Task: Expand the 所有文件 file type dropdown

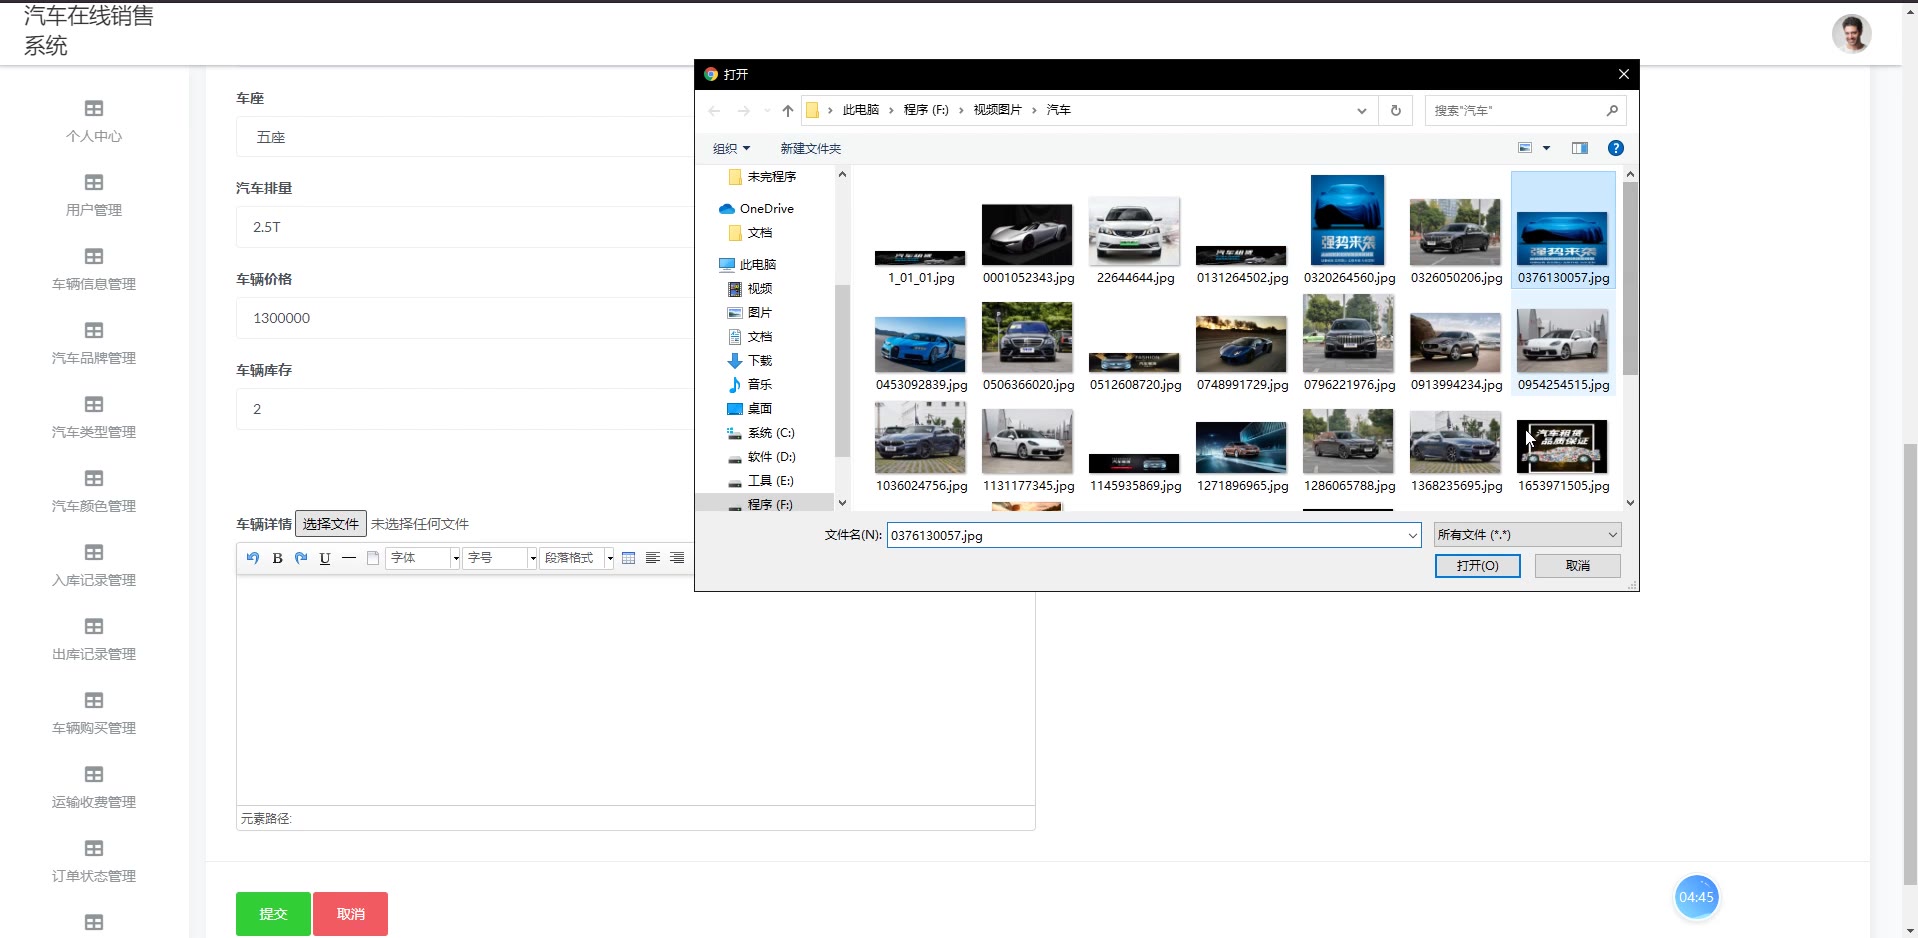Action: click(x=1526, y=535)
